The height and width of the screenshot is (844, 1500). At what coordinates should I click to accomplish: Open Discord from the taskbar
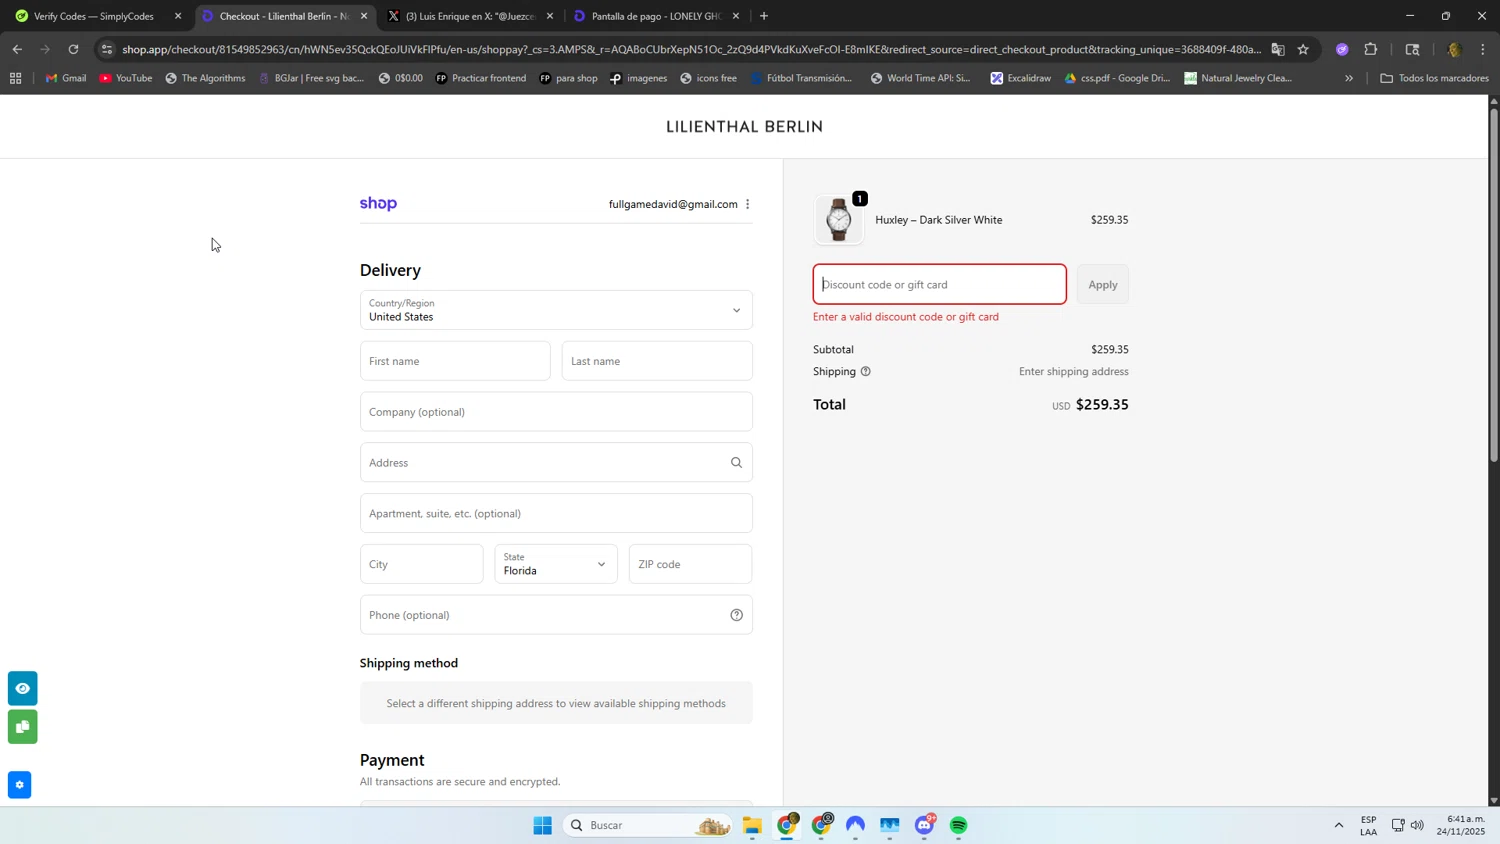click(x=924, y=825)
